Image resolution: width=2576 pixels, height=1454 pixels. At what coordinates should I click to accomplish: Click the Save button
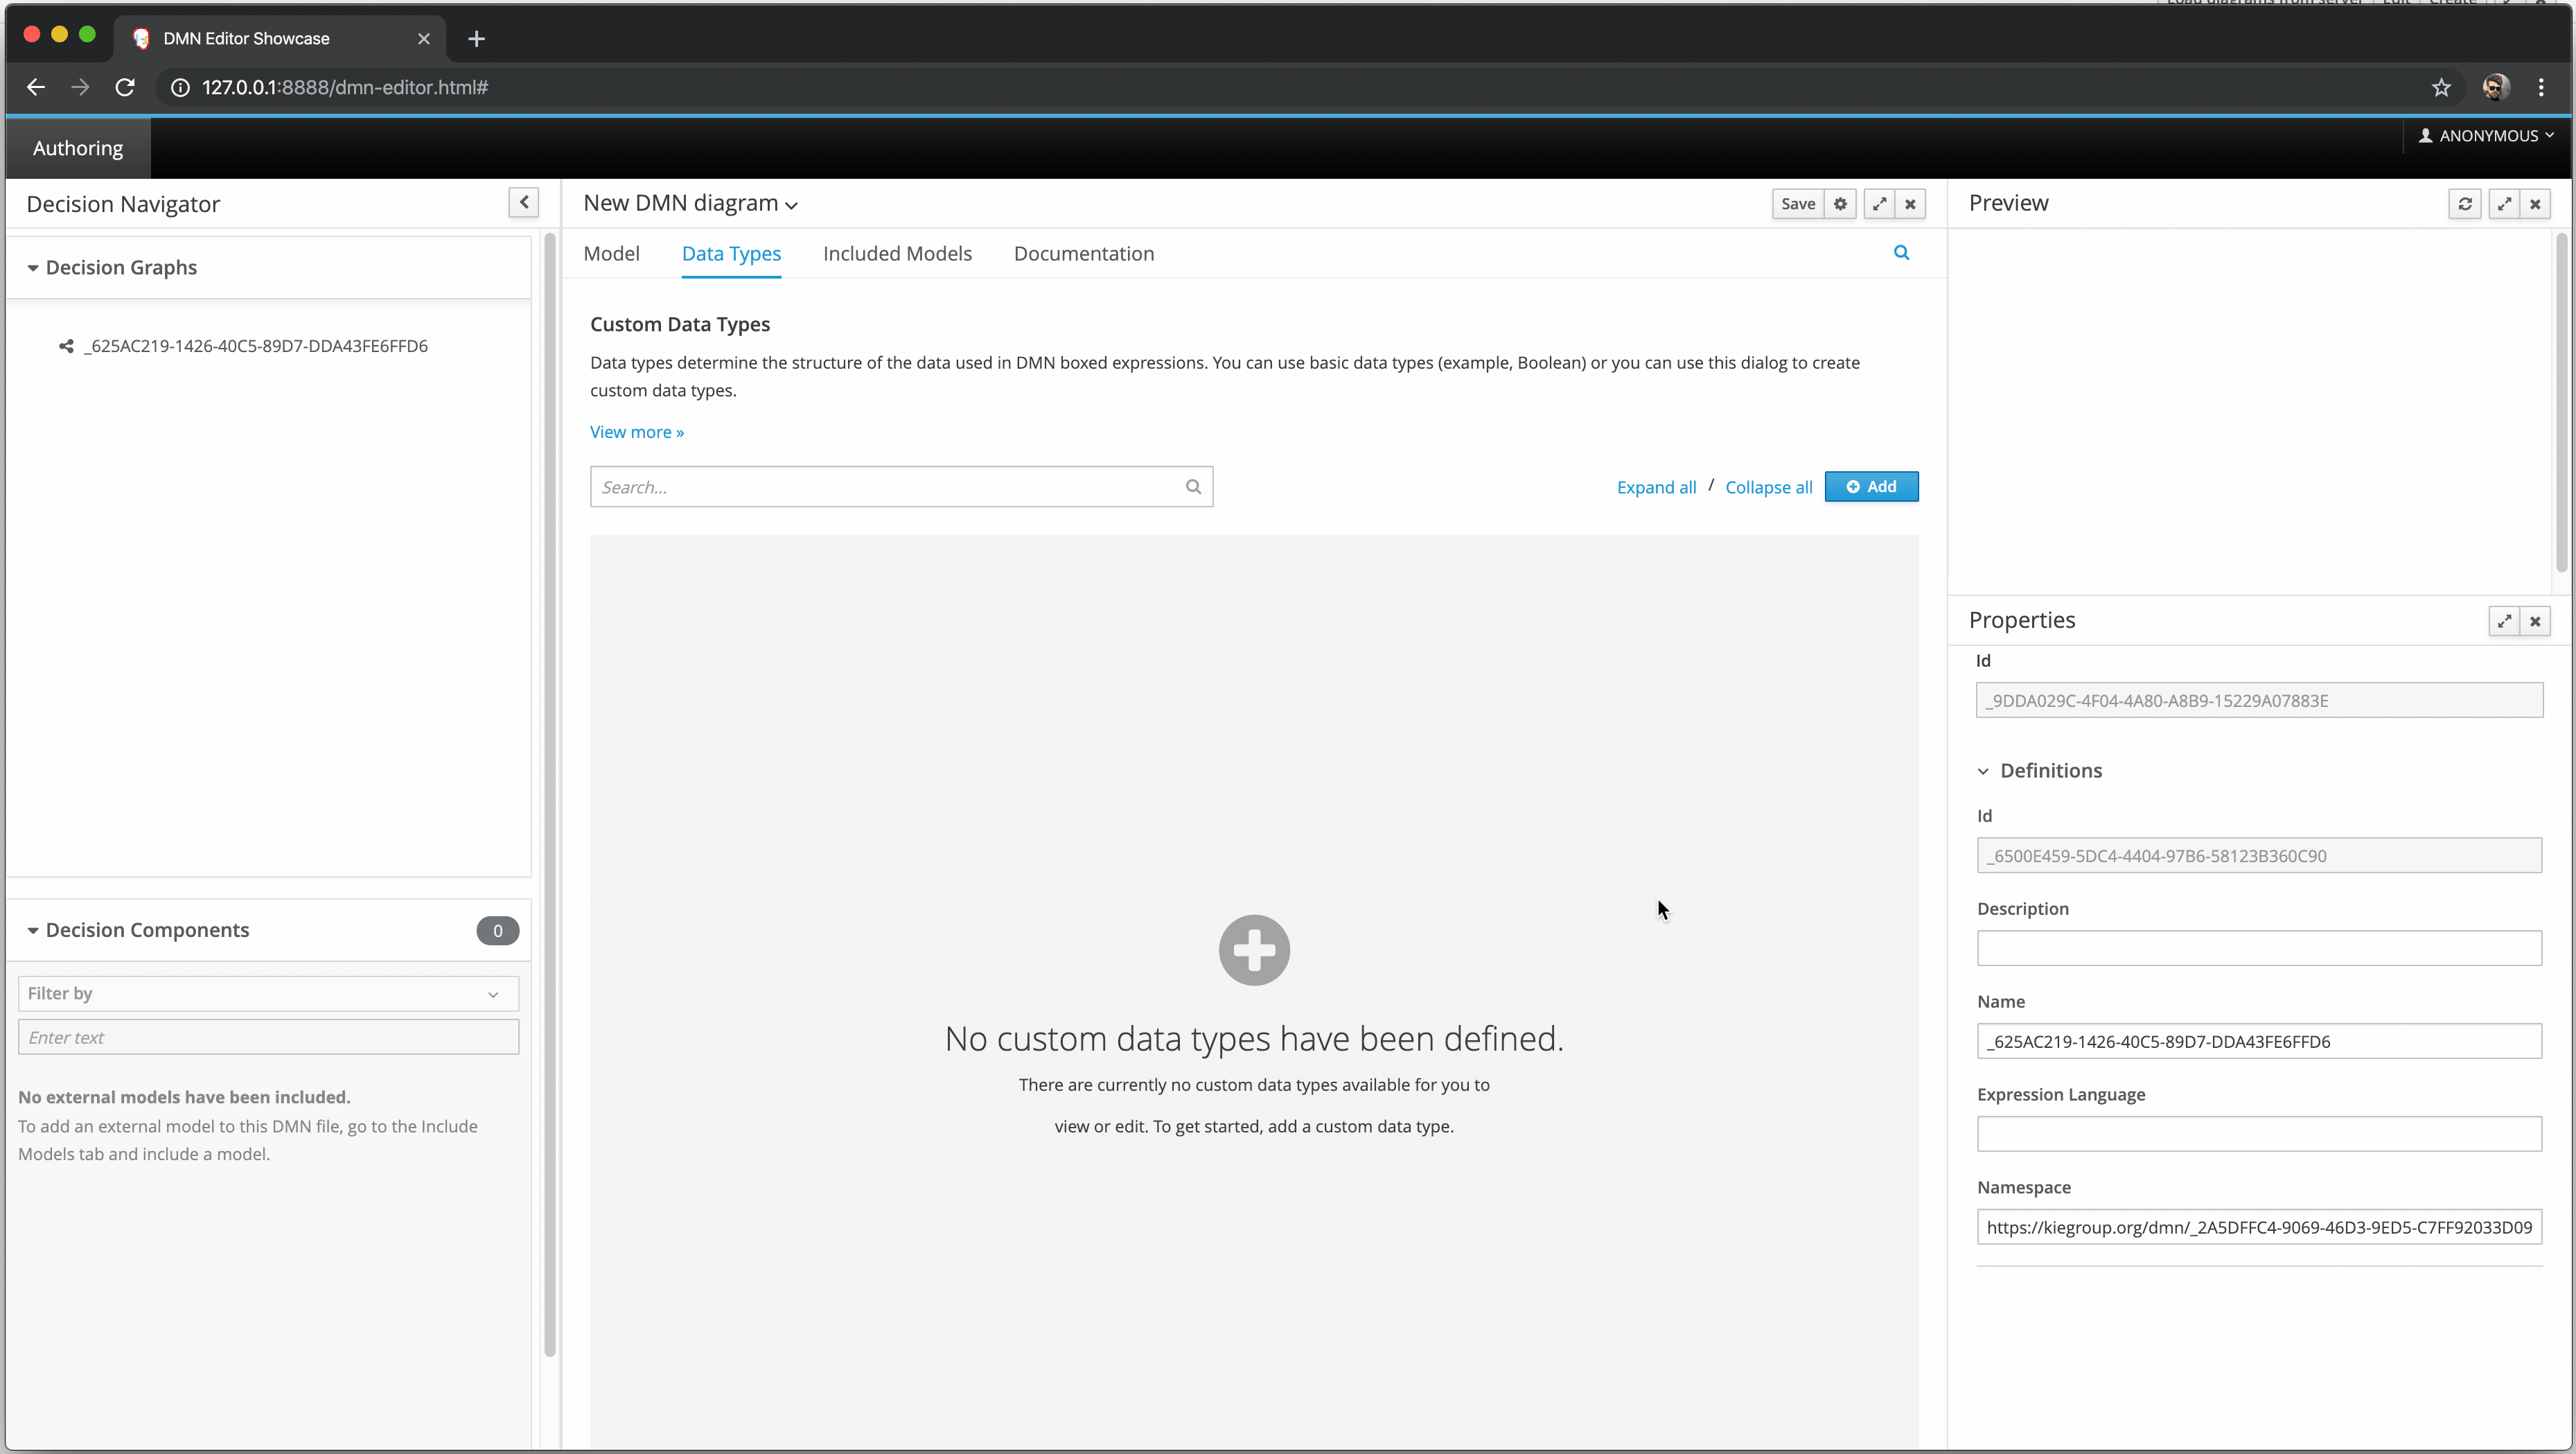pos(1797,204)
